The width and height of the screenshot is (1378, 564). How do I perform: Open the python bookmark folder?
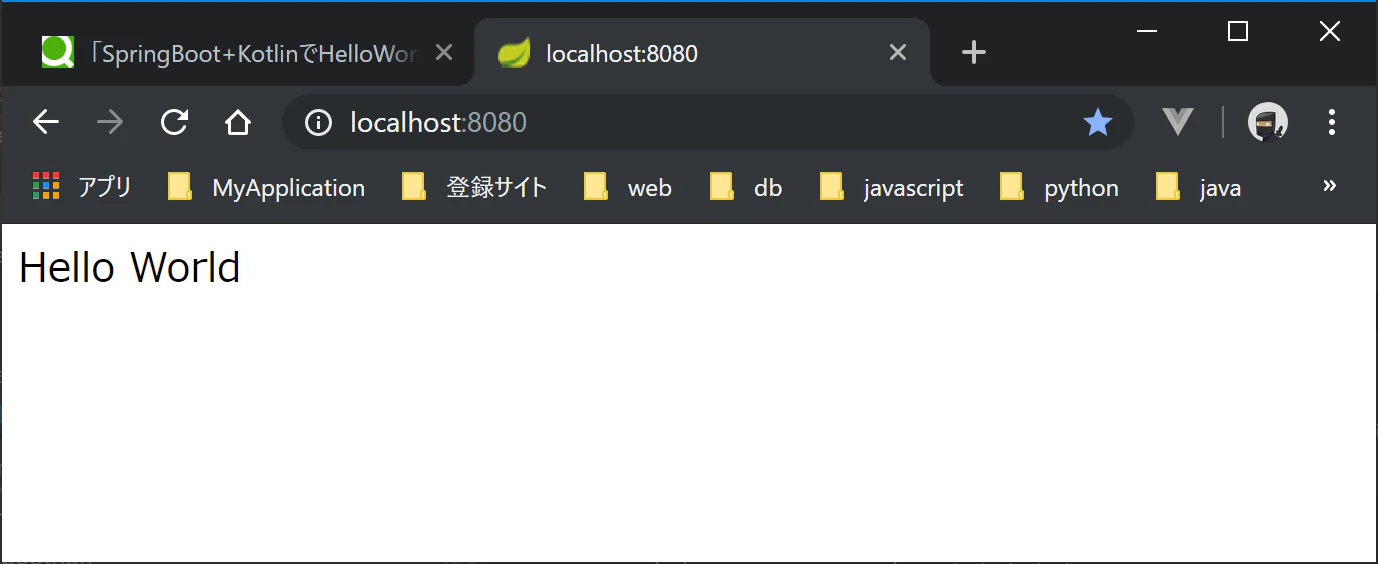pyautogui.click(x=1060, y=187)
